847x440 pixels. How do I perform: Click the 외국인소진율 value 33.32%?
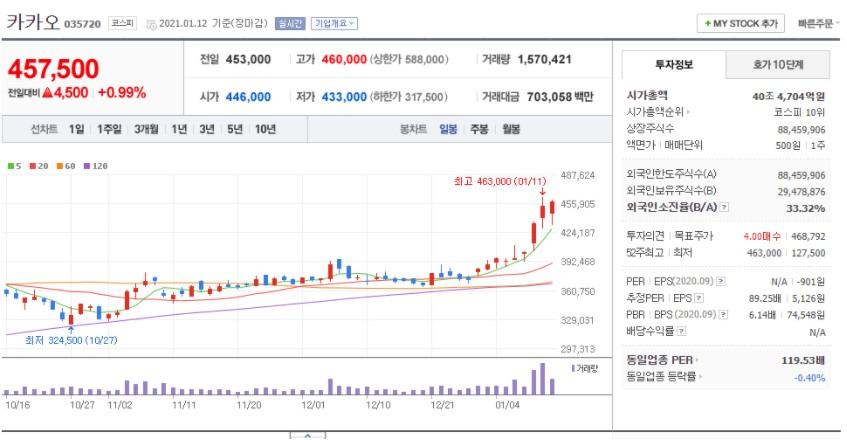(x=805, y=208)
